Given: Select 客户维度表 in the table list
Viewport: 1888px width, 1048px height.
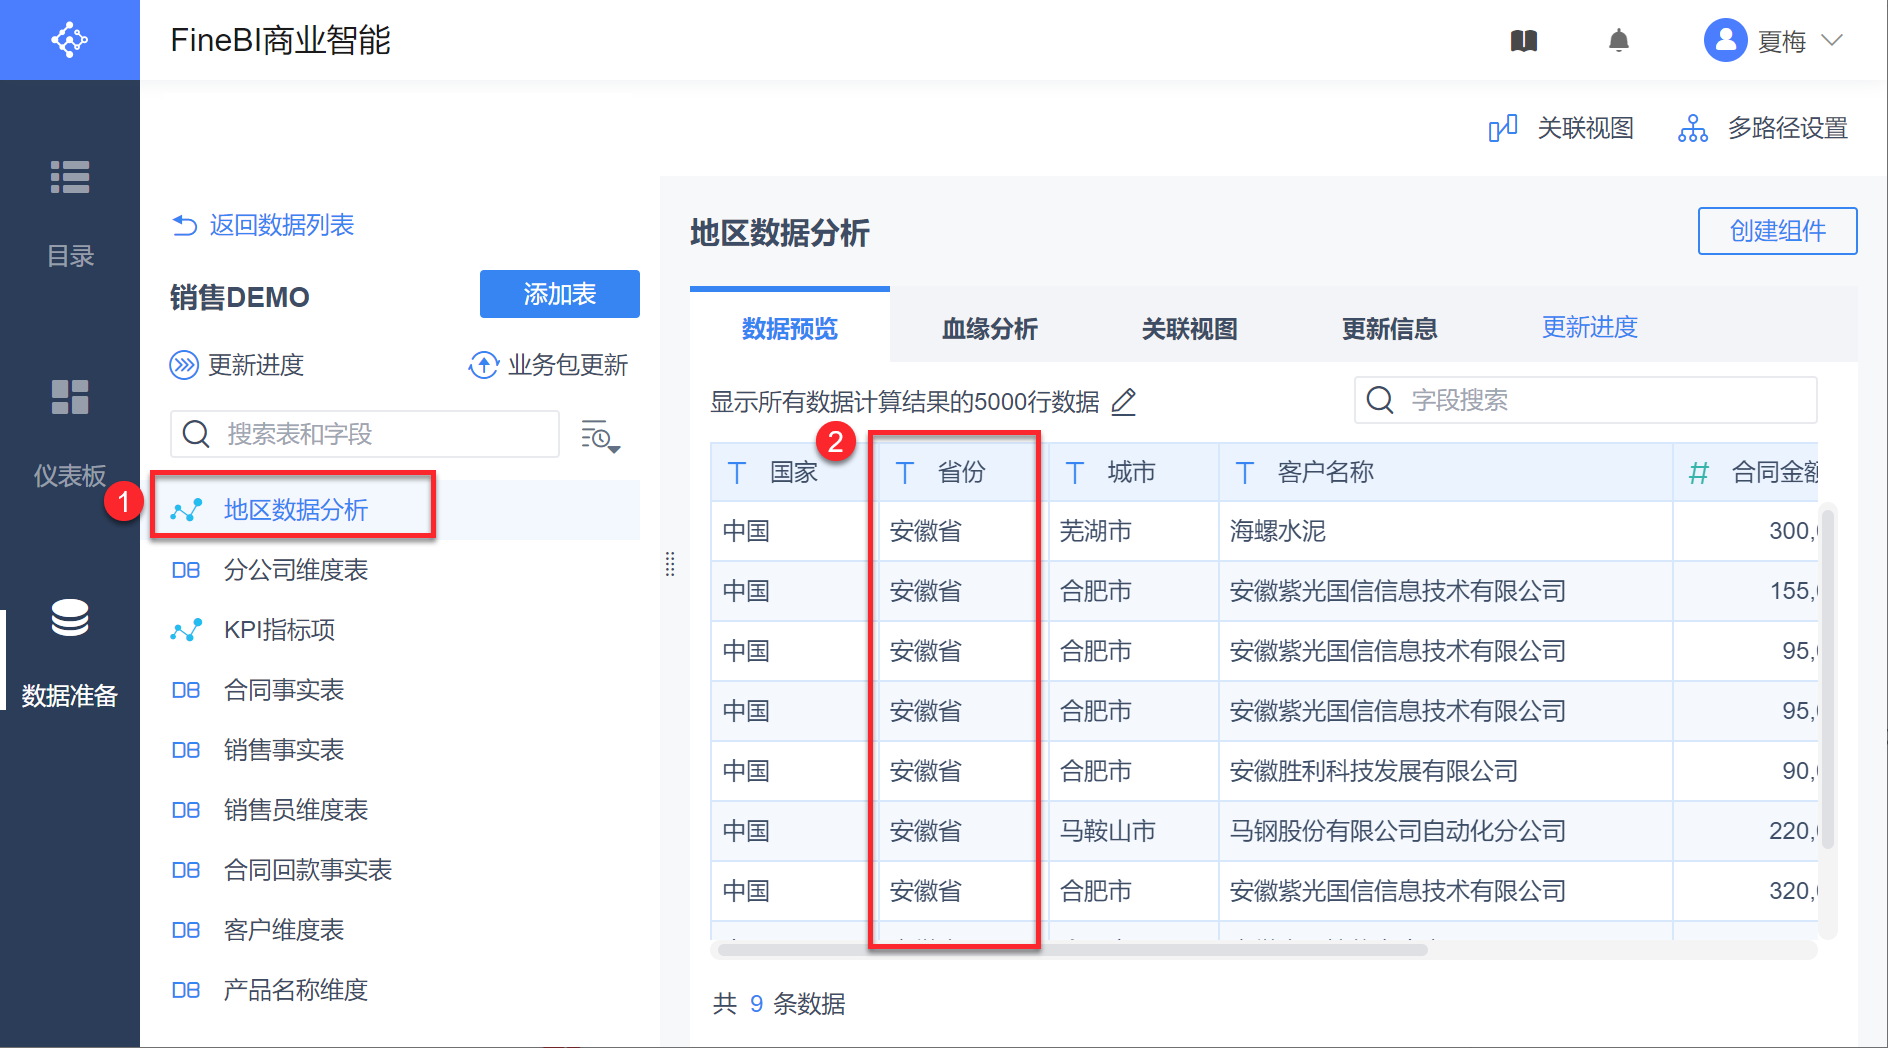Looking at the screenshot, I should click(395, 930).
